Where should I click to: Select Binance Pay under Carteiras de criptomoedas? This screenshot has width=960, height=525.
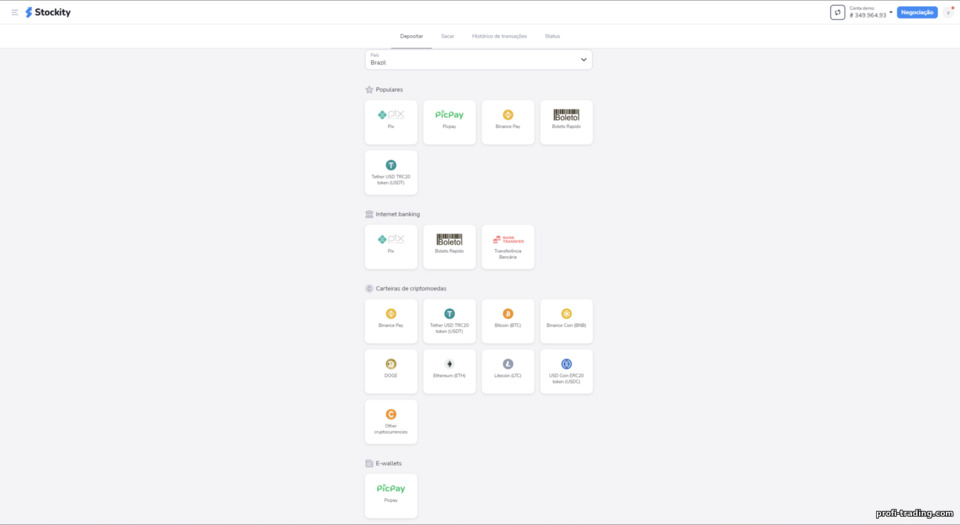coord(391,321)
